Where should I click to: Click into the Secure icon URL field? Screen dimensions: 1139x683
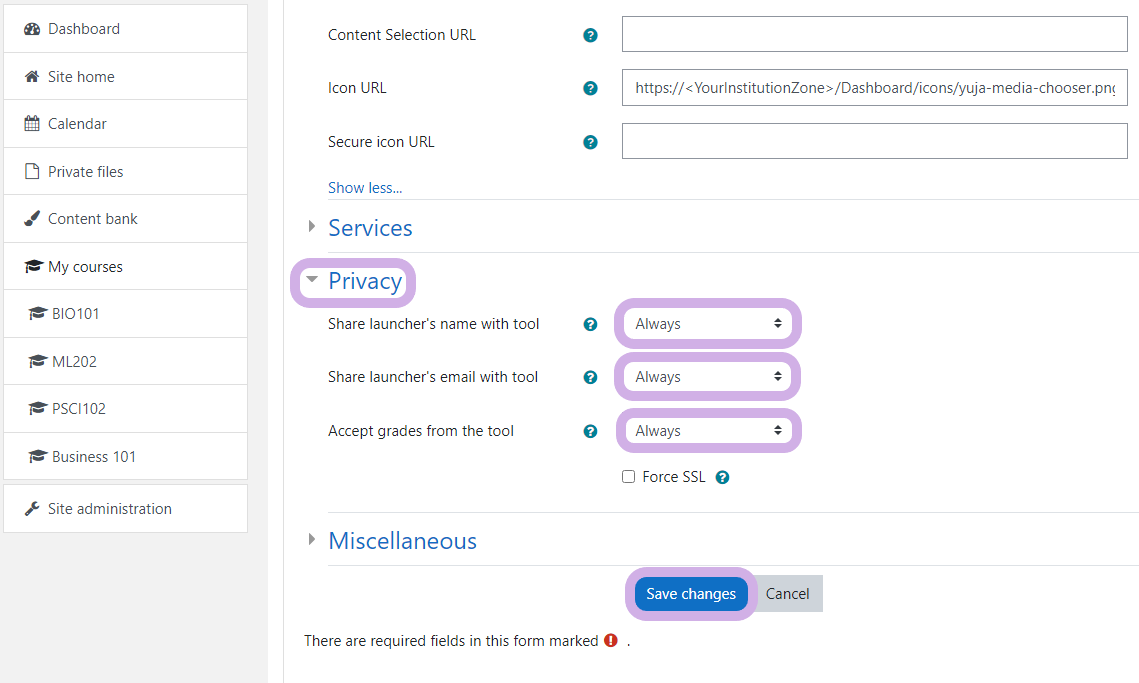tap(874, 142)
